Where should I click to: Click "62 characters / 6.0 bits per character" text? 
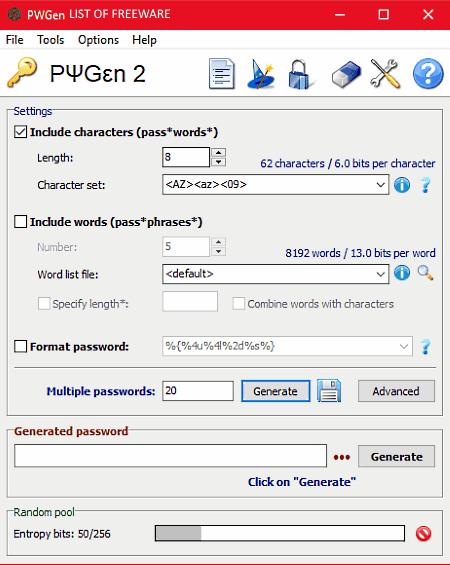coord(348,164)
